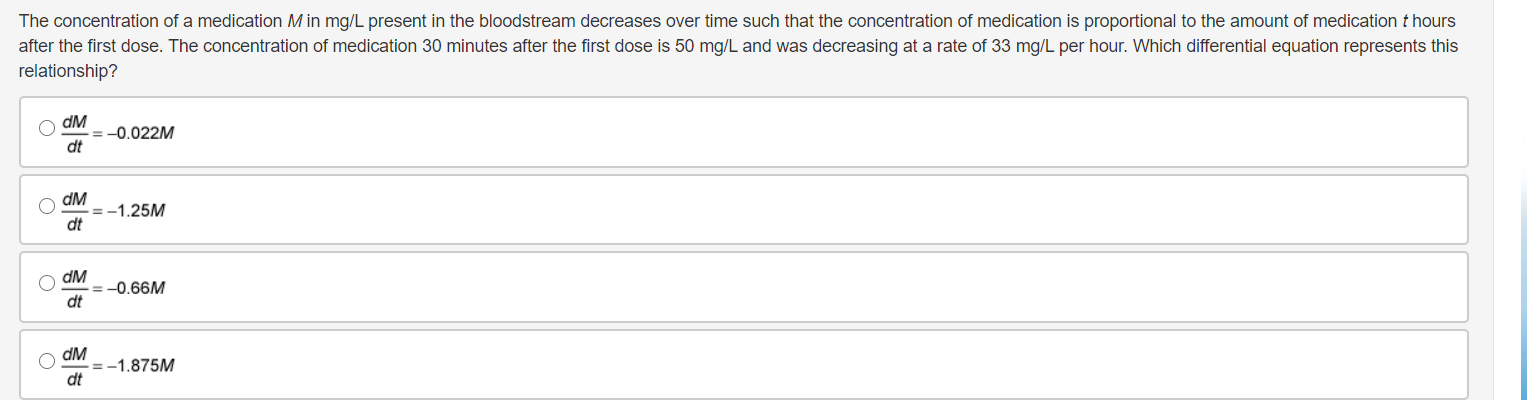This screenshot has width=1527, height=400.
Task: Click the answer card containing −0.66M
Action: click(744, 287)
